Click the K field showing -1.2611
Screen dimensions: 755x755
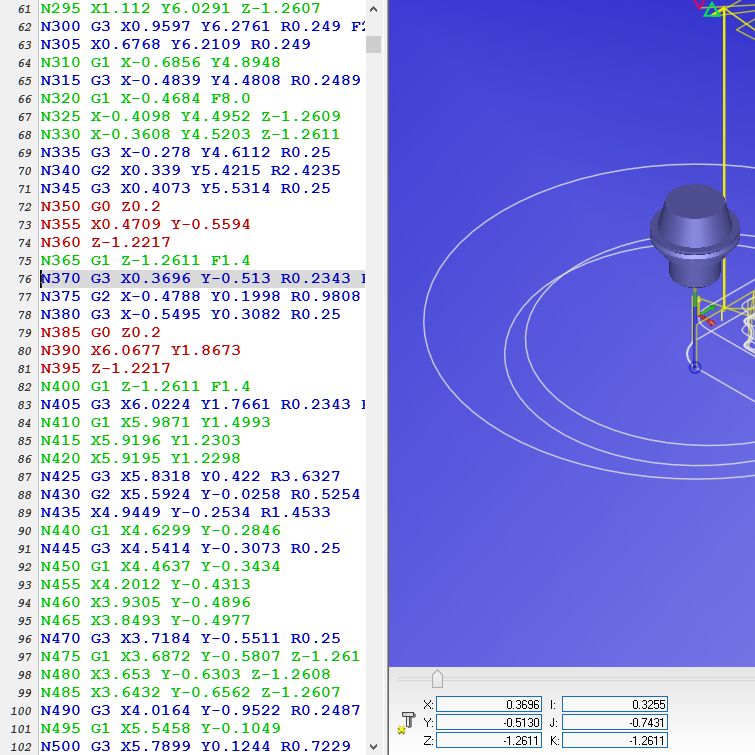615,740
